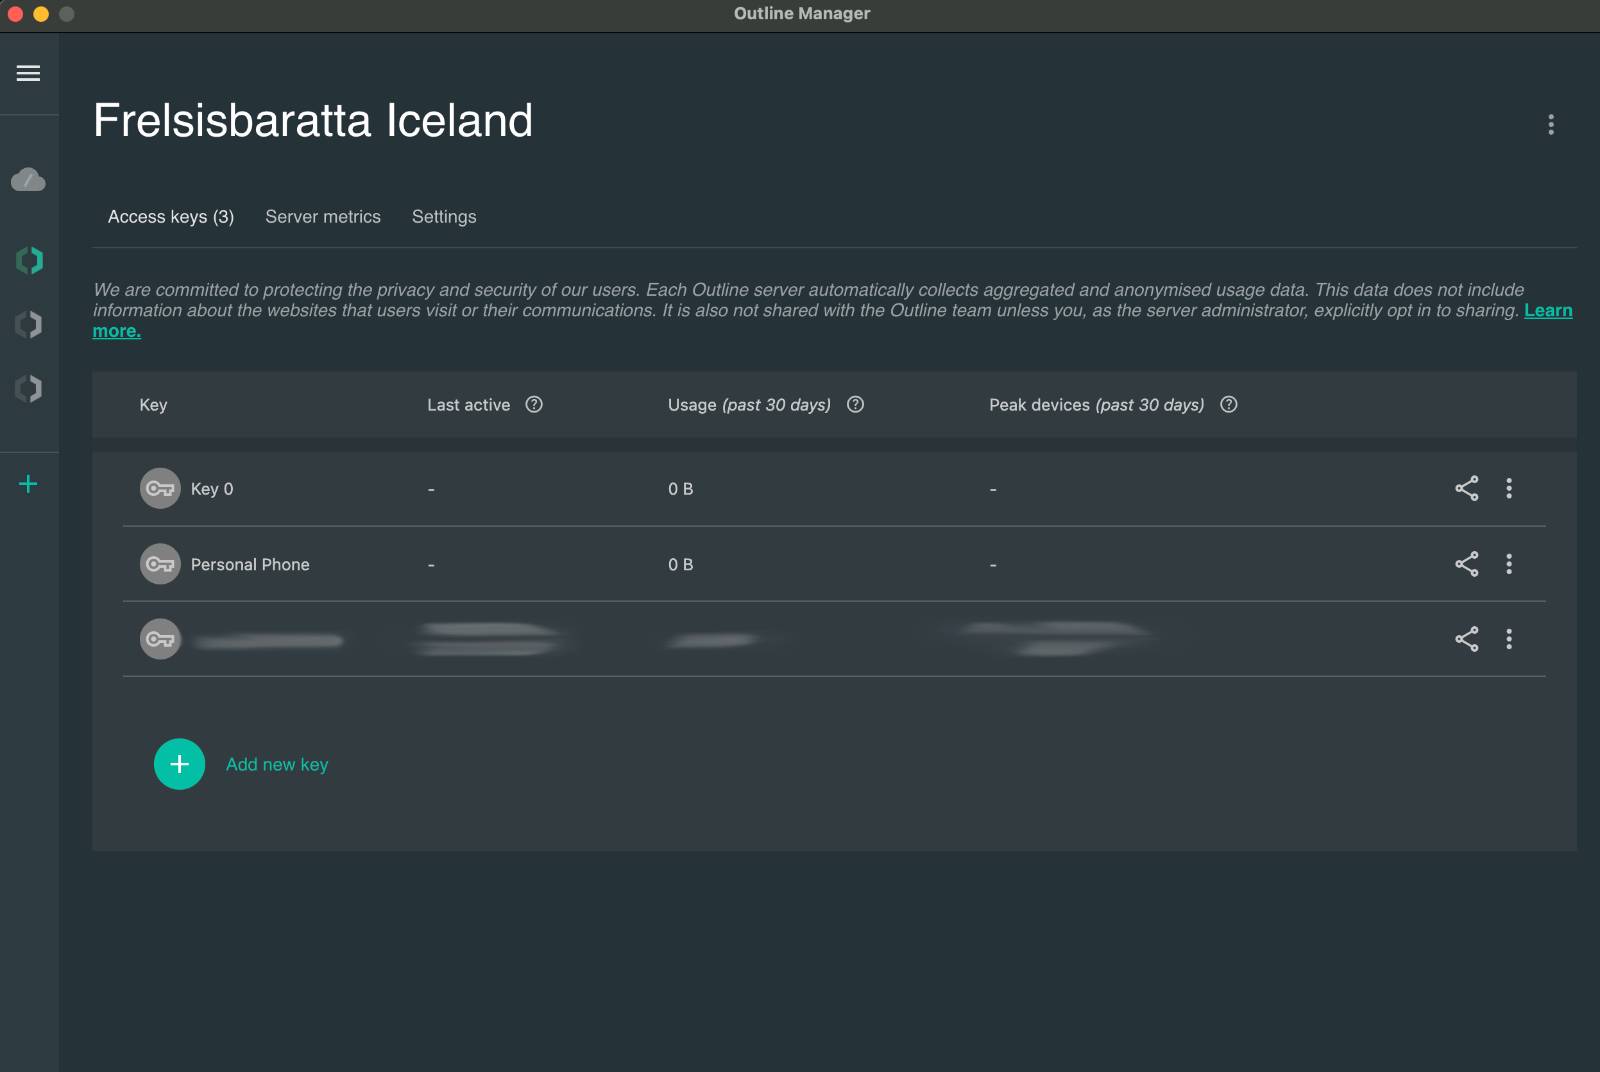Open the Key 0 more options menu
This screenshot has width=1600, height=1072.
(1509, 488)
